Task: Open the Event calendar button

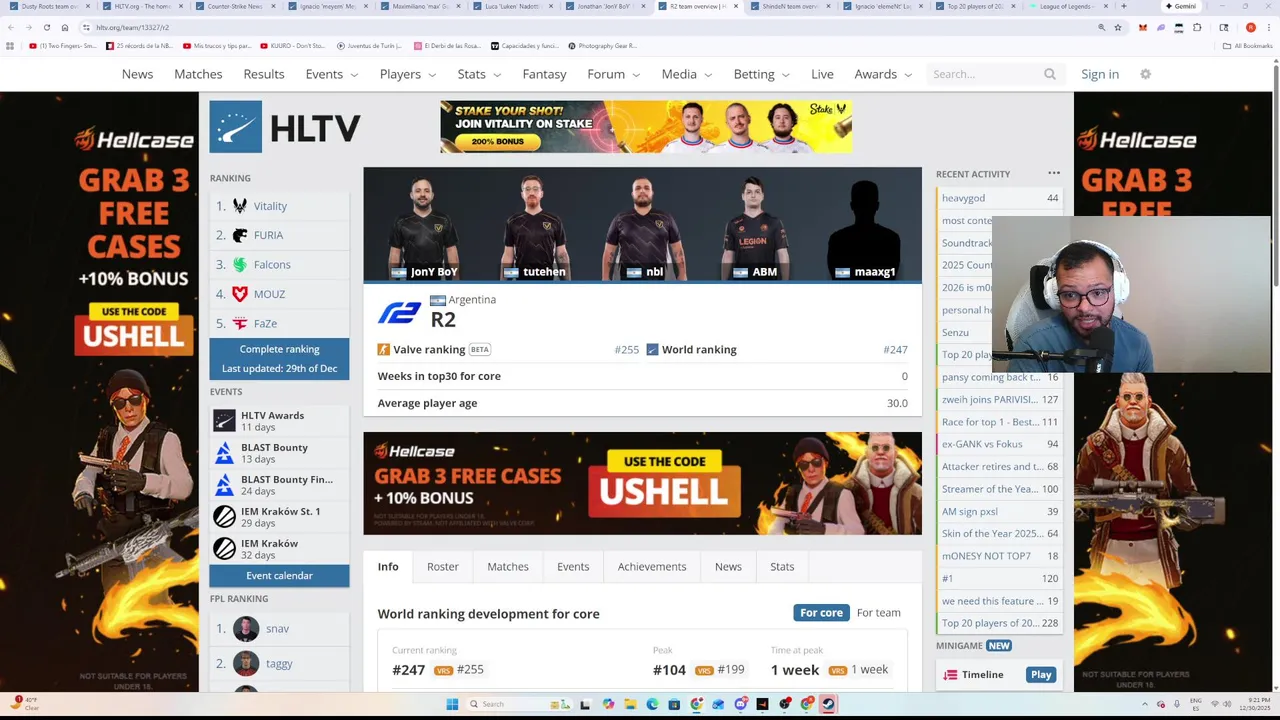Action: (x=279, y=576)
